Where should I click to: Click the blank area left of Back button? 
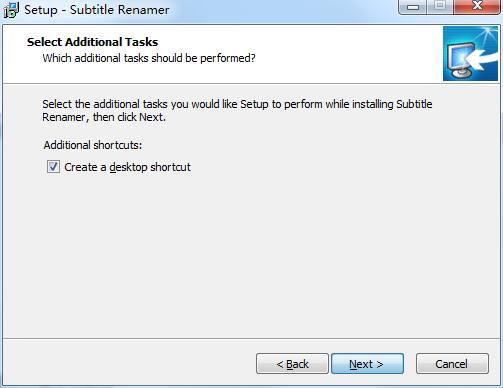click(128, 363)
